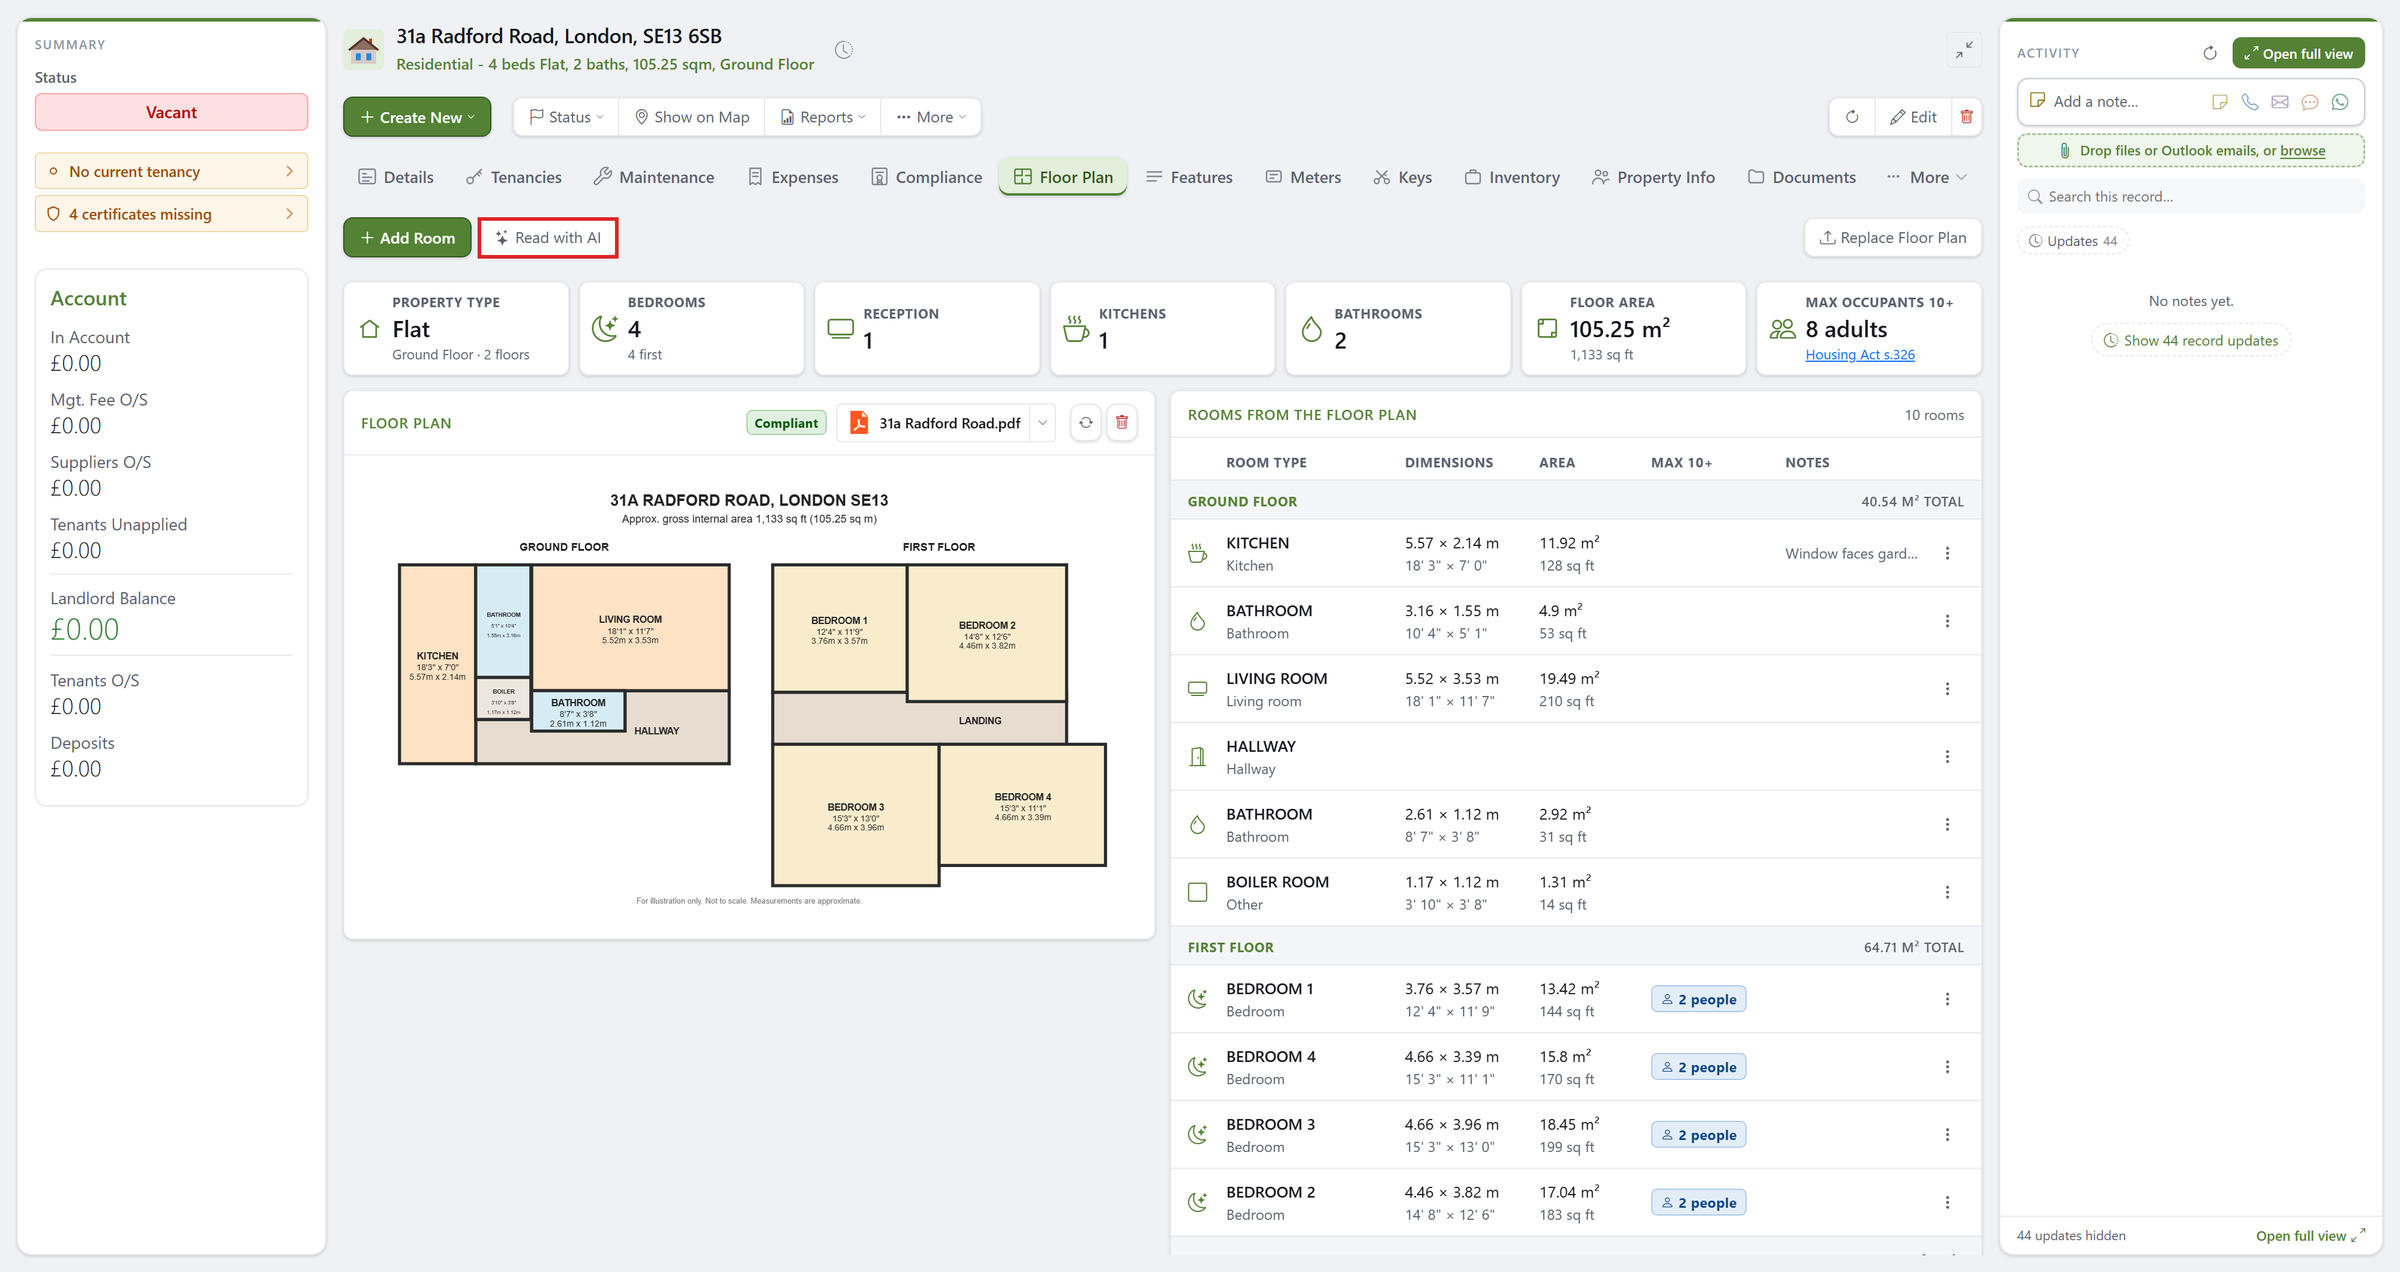Refresh the property record icon near Edit
The image size is (2400, 1272).
(x=1852, y=117)
